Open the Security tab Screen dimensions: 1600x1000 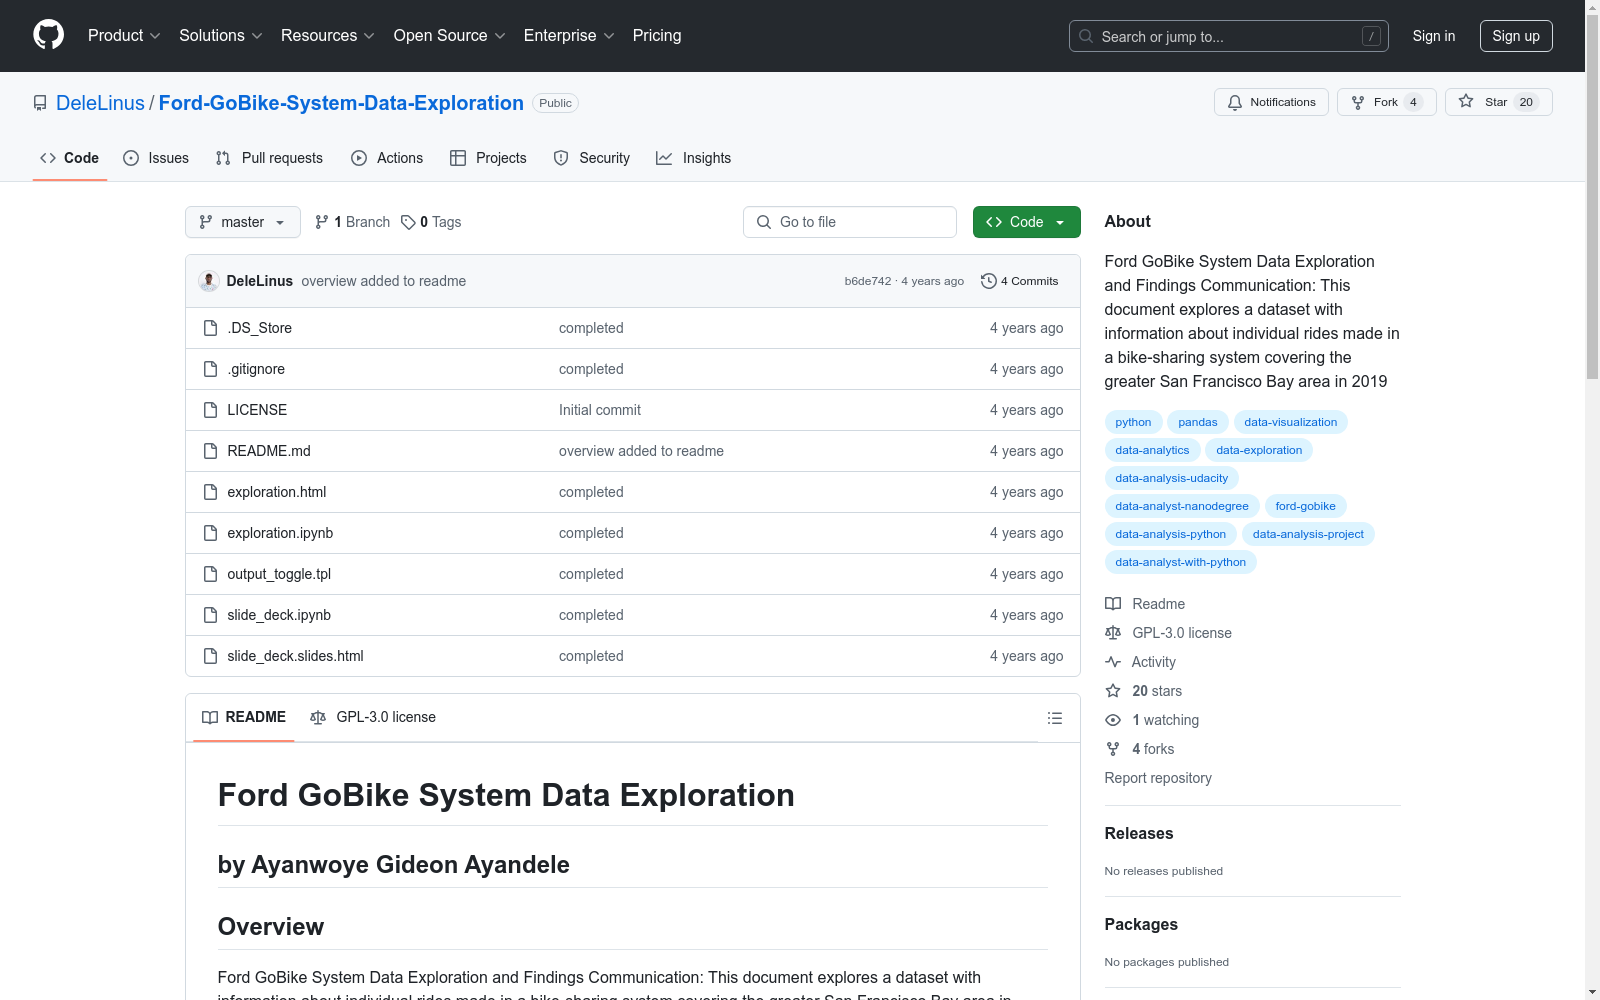coord(592,158)
